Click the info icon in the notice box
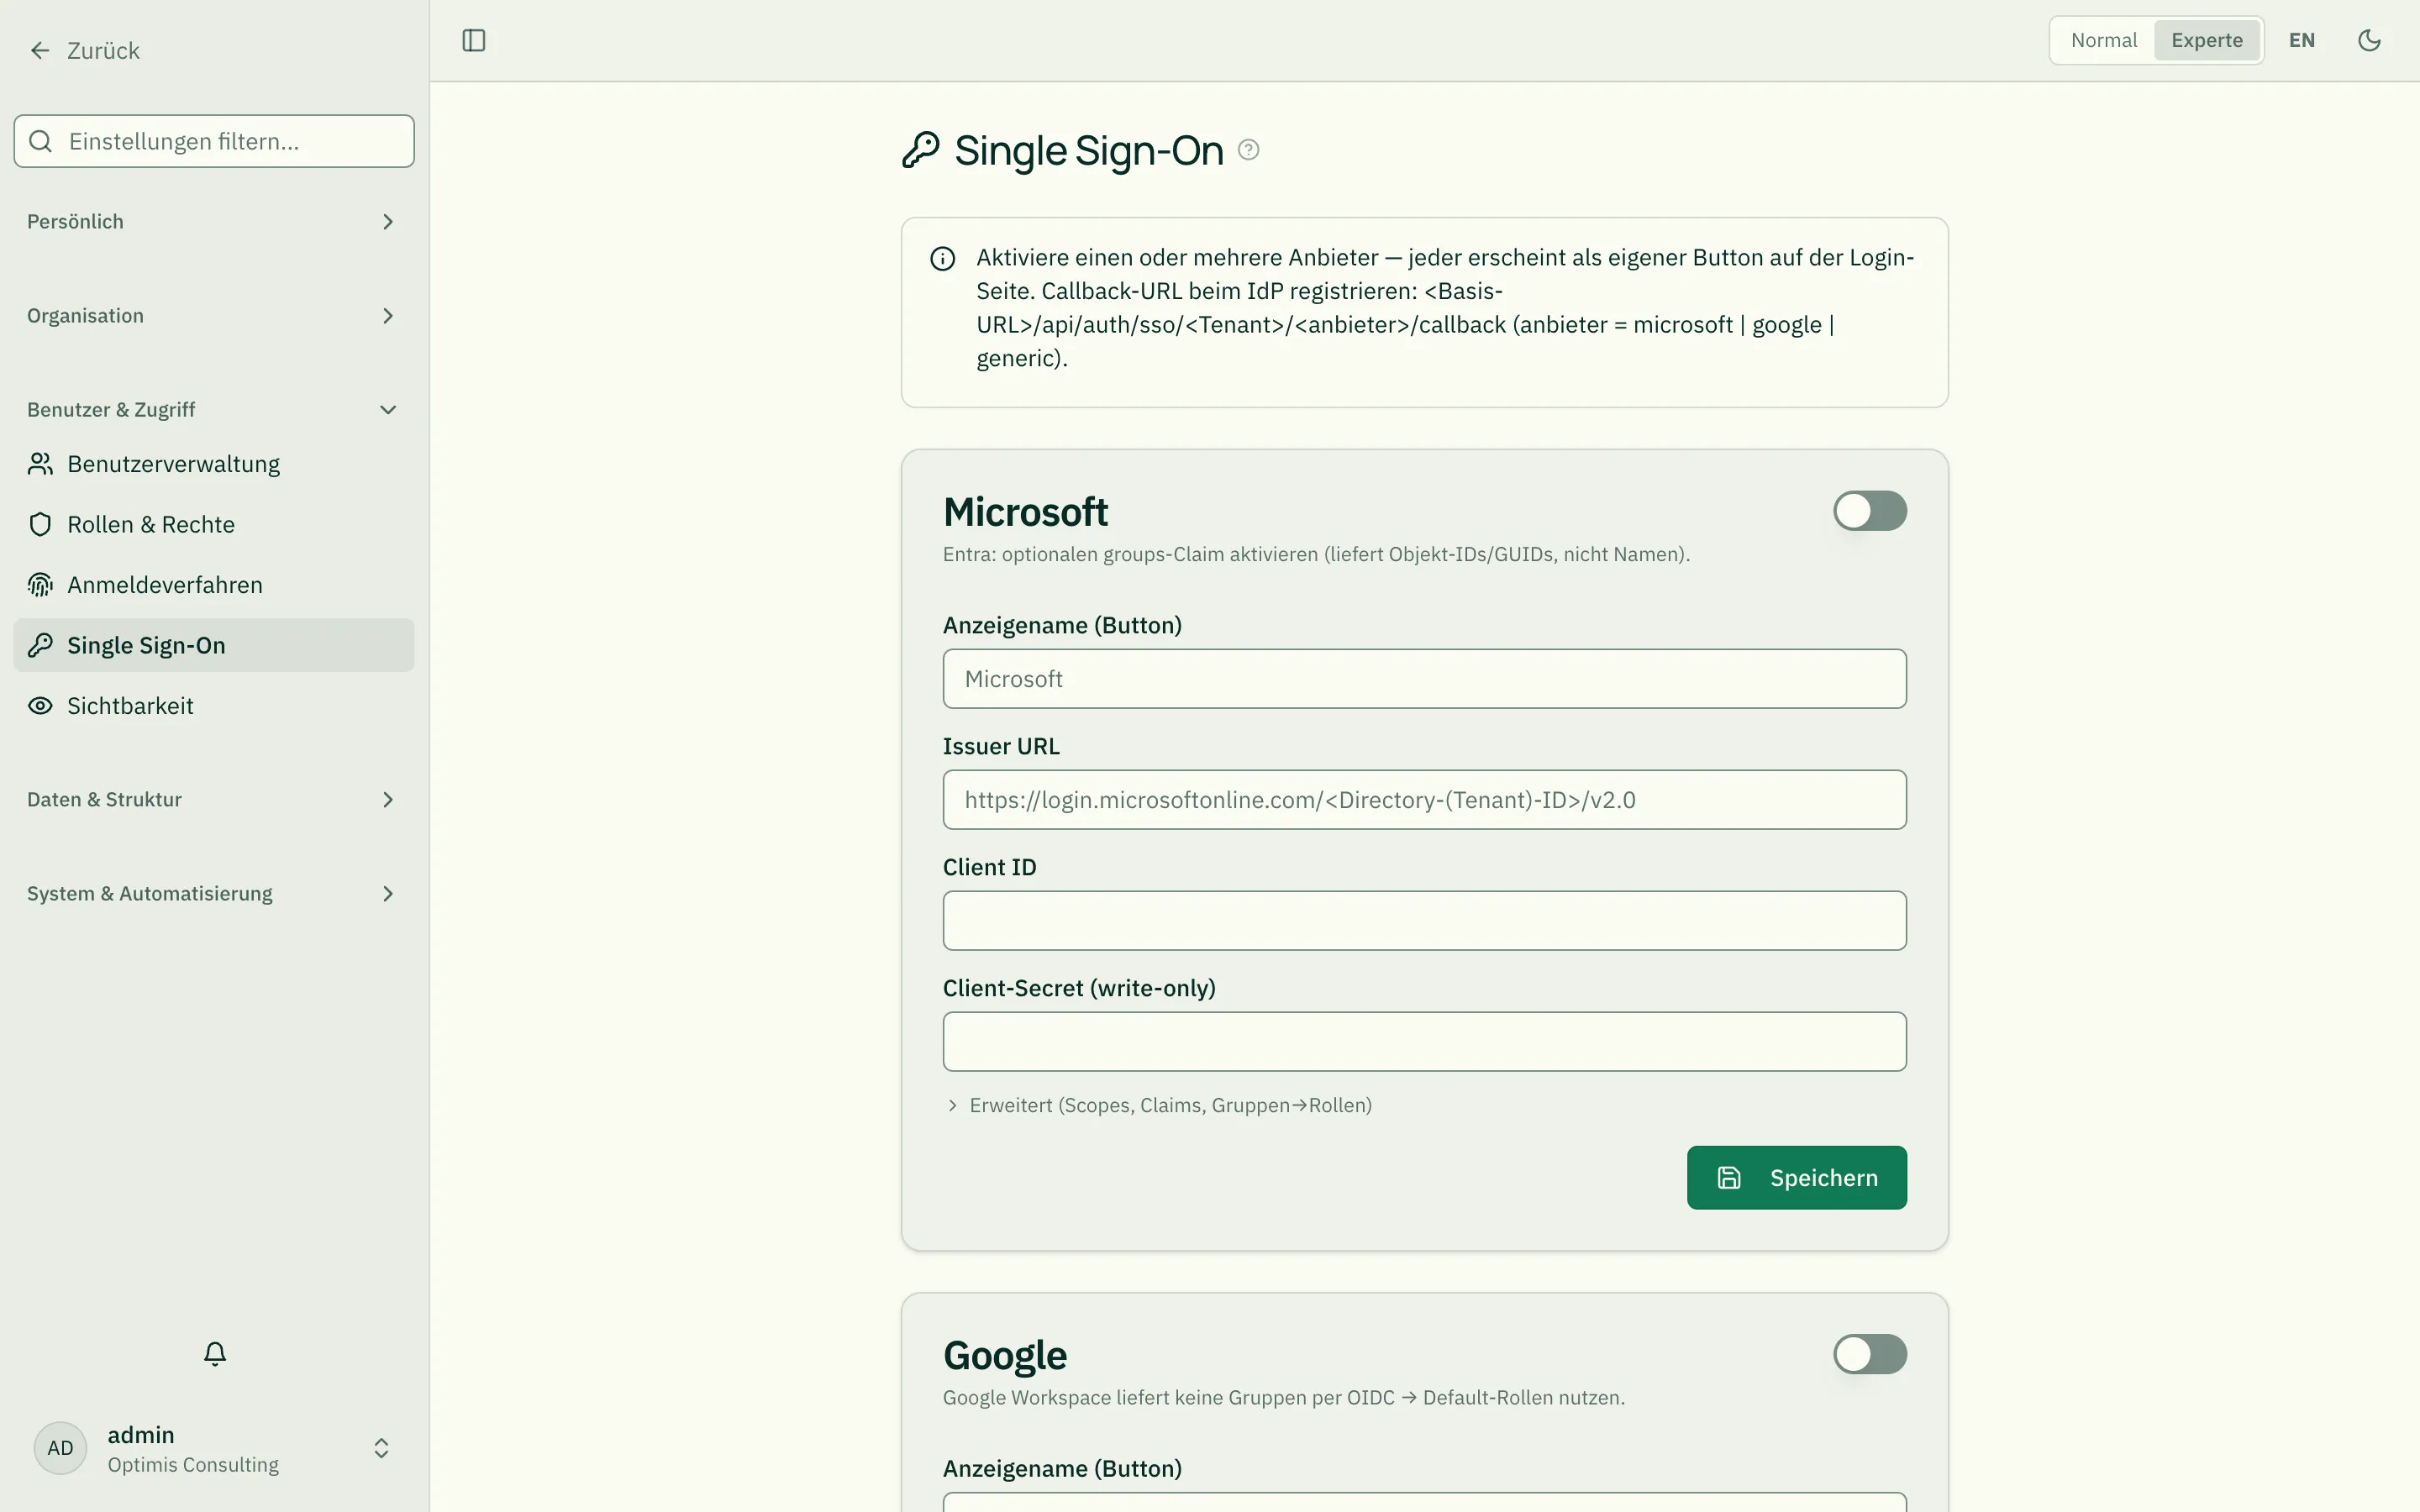 point(942,259)
